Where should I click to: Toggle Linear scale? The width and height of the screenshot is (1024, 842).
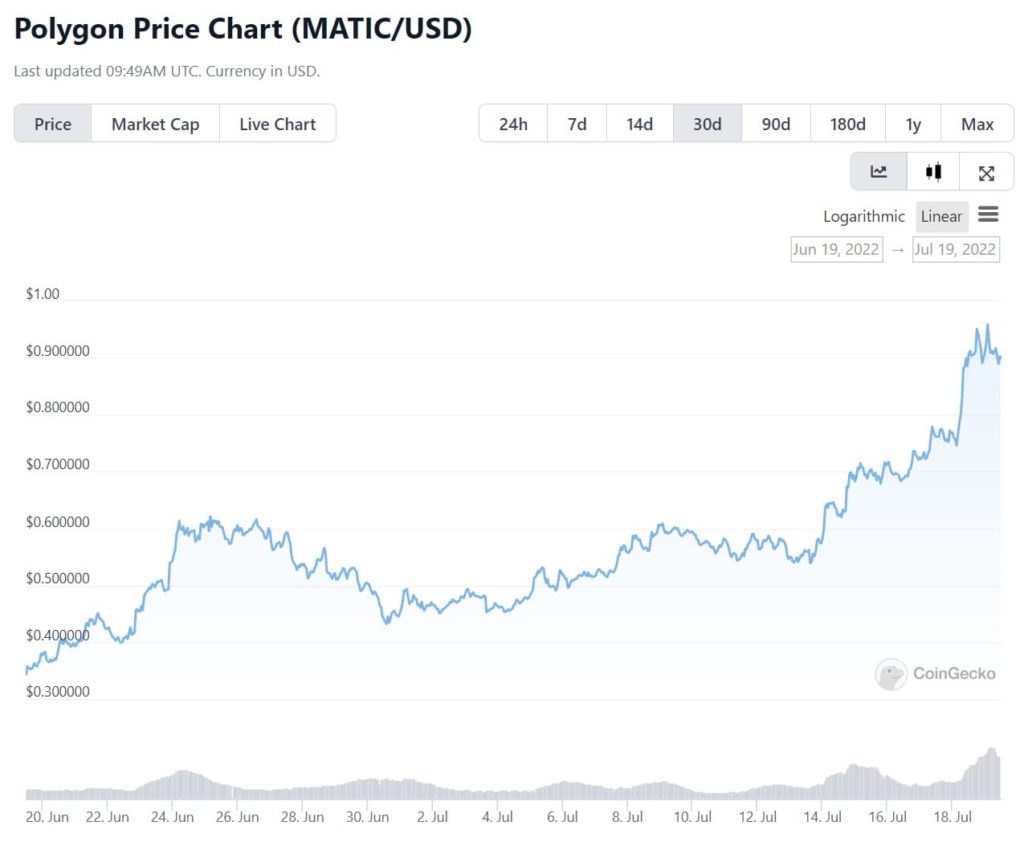point(941,216)
